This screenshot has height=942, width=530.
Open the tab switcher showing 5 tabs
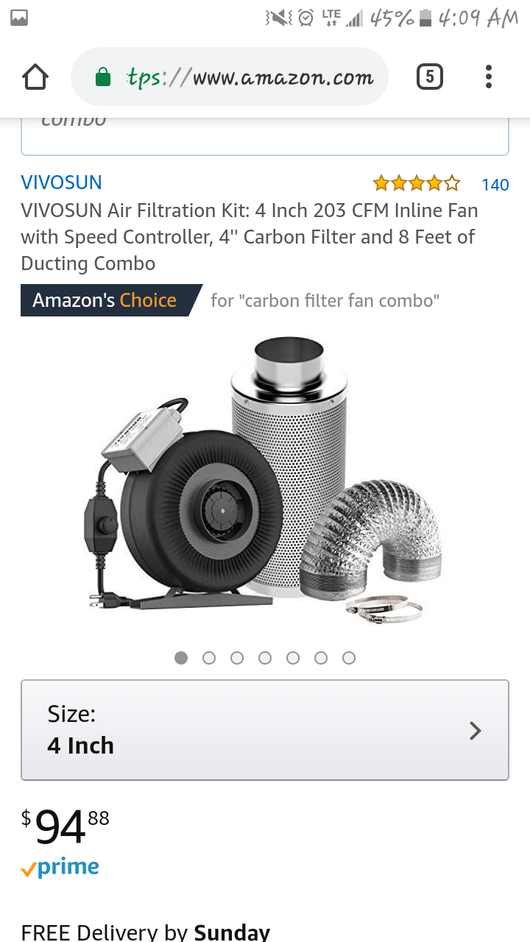point(430,77)
